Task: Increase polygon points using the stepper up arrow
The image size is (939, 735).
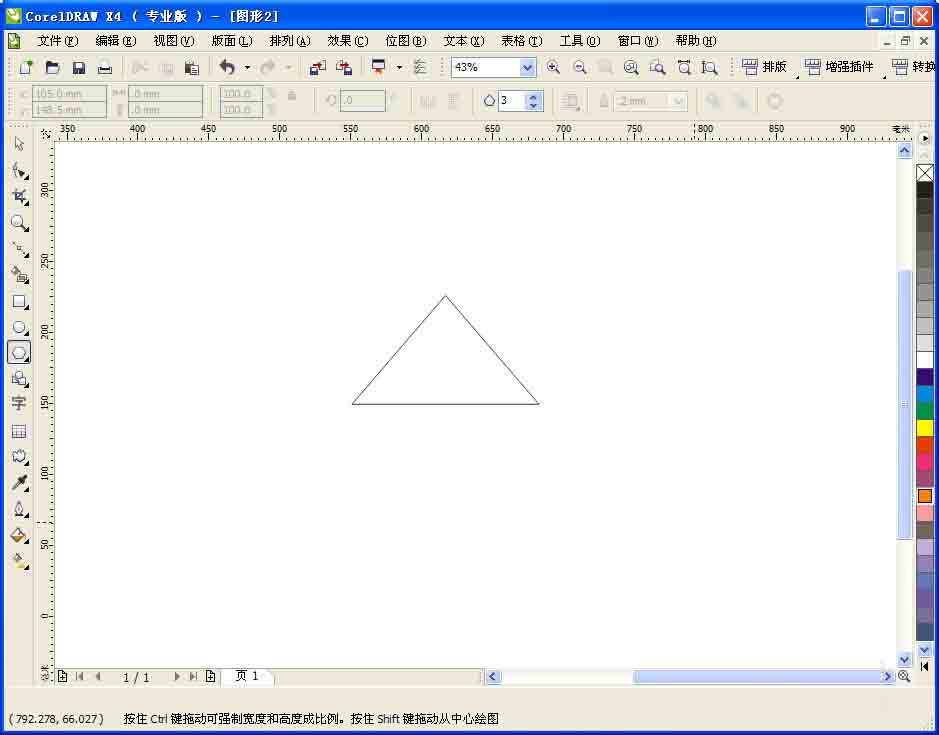Action: pos(533,95)
